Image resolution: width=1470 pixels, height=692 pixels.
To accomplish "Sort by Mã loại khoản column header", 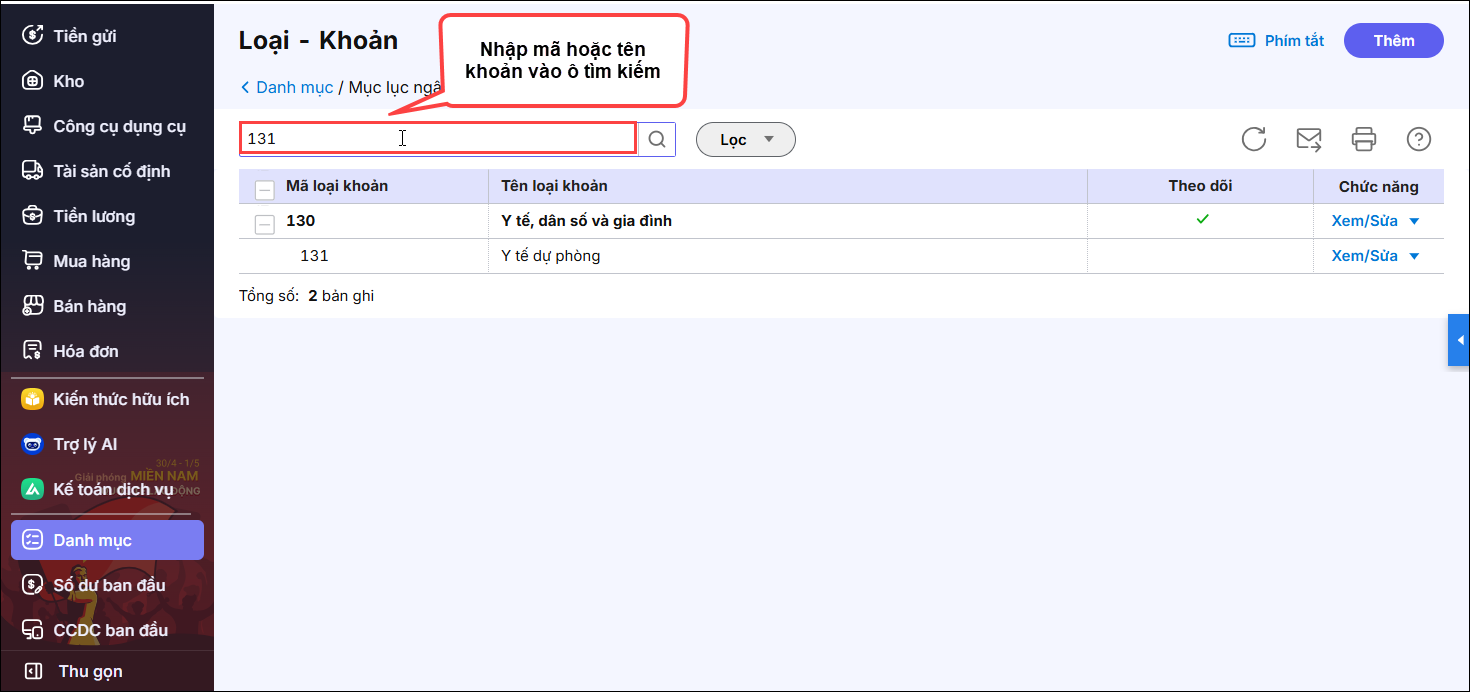I will (x=336, y=186).
